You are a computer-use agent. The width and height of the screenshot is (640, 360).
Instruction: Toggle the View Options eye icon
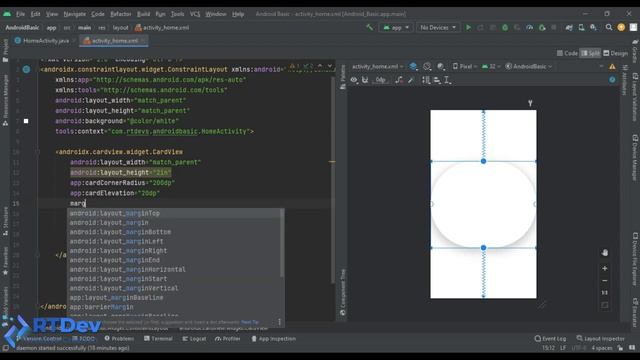(x=354, y=80)
